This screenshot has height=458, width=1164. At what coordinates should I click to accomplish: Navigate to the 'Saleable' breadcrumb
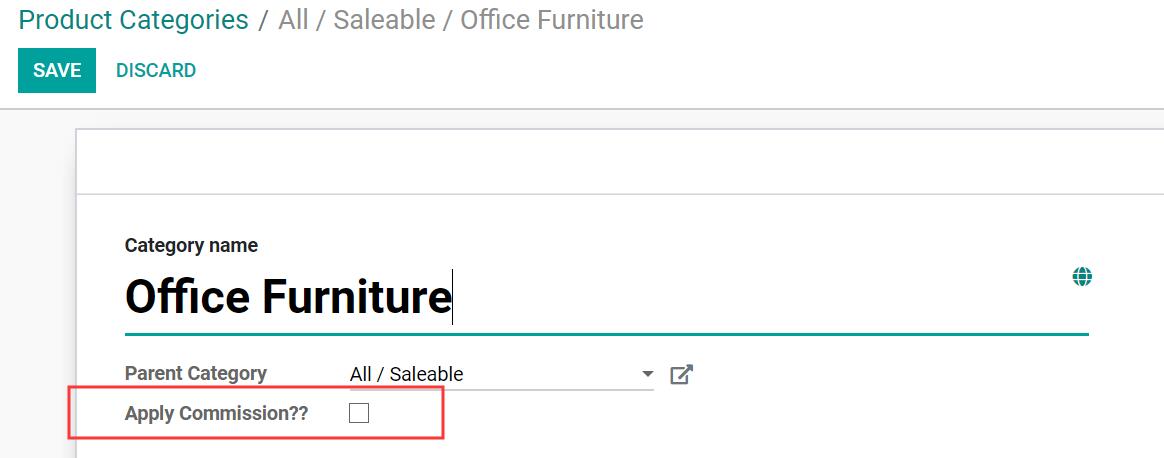(385, 19)
